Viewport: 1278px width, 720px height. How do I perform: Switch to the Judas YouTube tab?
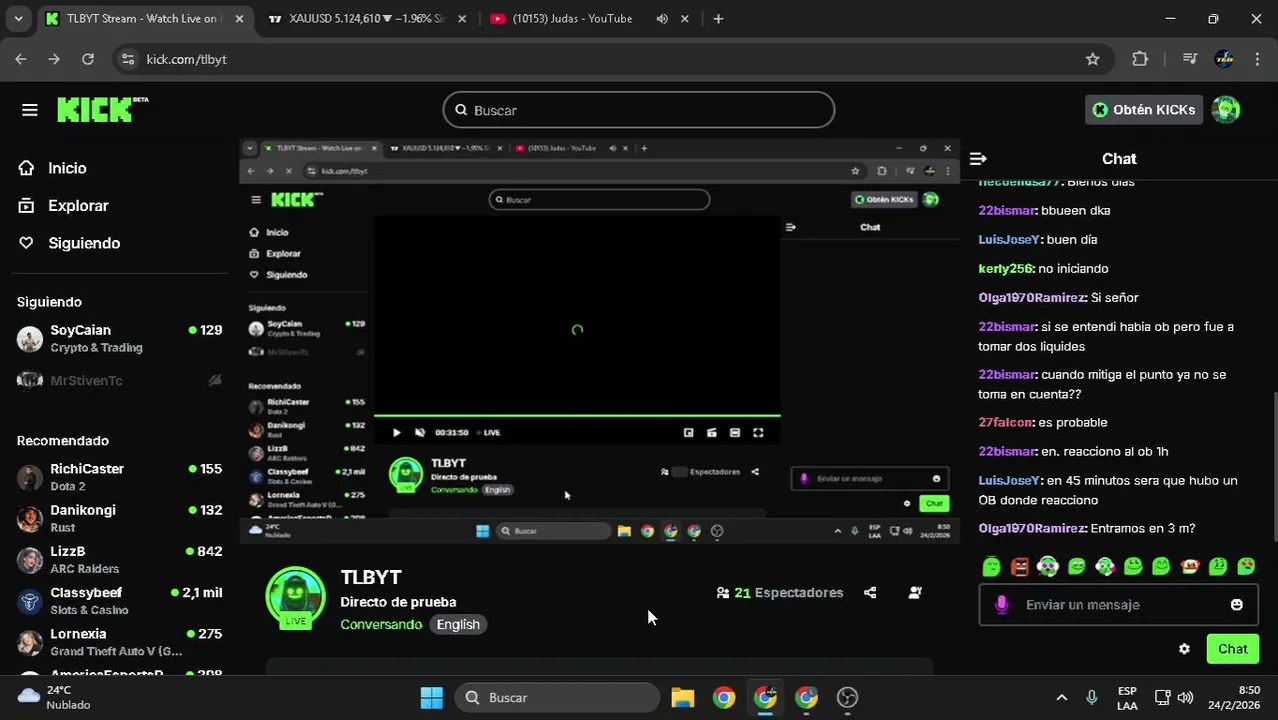(588, 18)
